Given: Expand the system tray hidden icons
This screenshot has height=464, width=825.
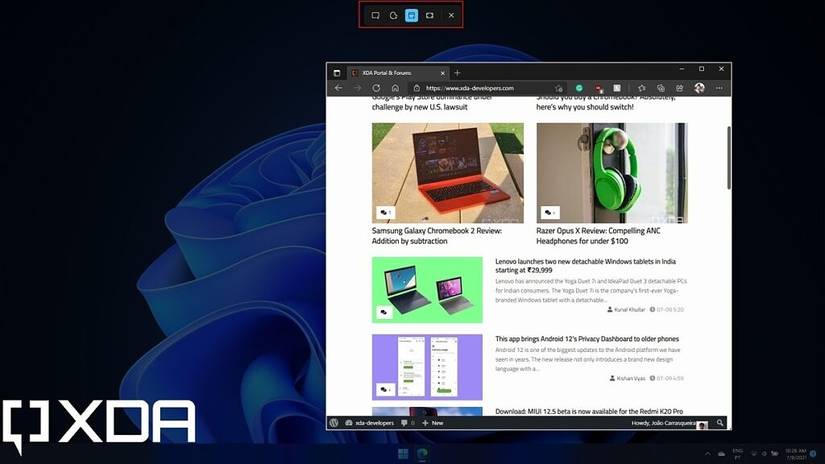Looking at the screenshot, I should [707, 453].
